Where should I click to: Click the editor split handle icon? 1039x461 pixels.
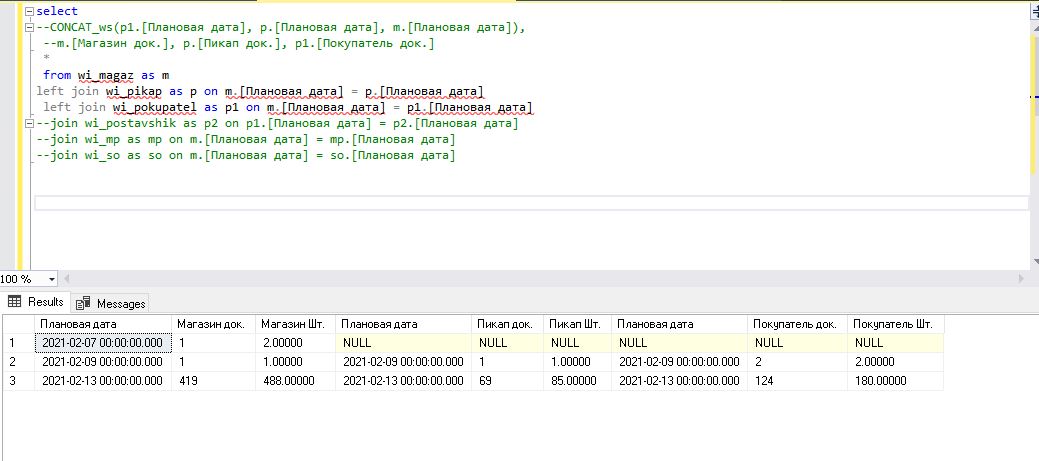(1033, 11)
